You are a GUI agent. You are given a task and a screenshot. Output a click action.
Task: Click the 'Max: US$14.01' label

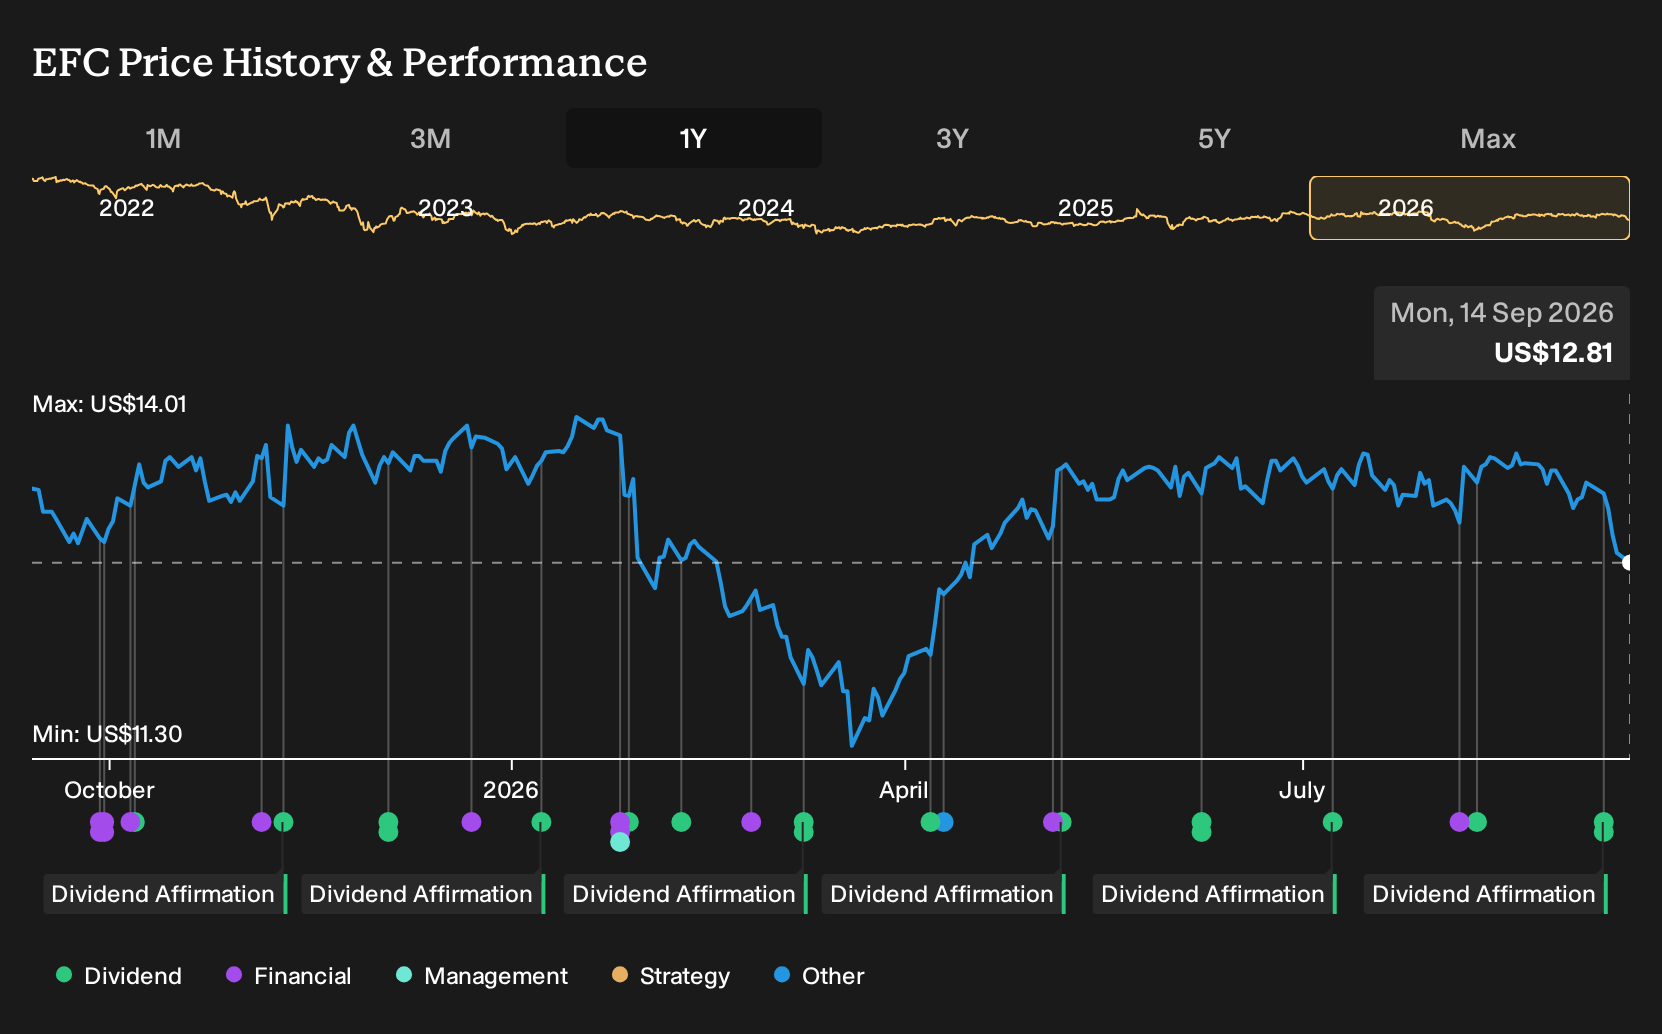(110, 404)
